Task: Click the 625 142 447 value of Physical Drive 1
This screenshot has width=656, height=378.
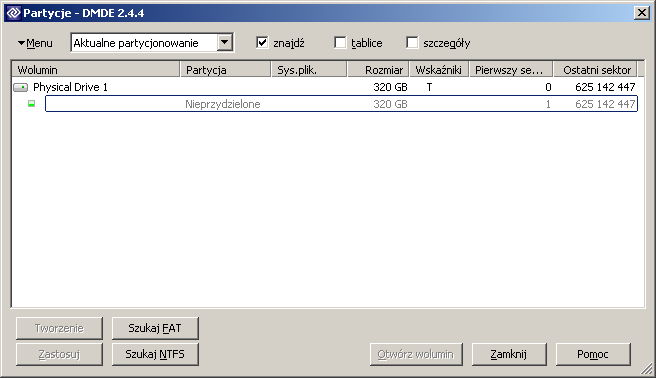Action: (605, 87)
